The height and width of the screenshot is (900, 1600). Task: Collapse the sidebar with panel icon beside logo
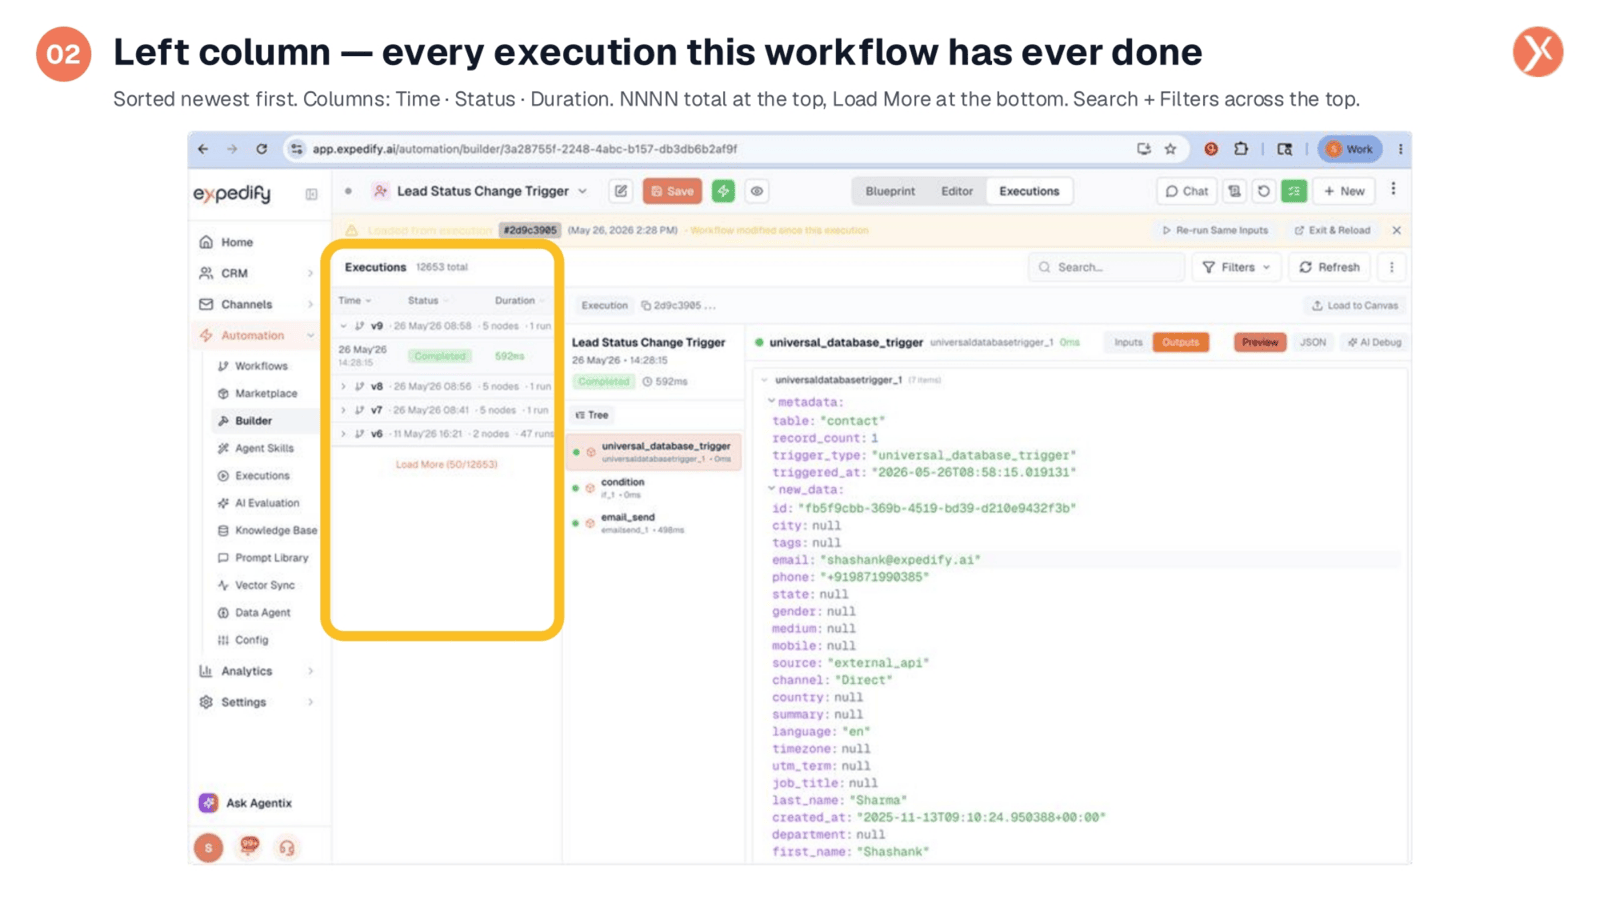[311, 194]
